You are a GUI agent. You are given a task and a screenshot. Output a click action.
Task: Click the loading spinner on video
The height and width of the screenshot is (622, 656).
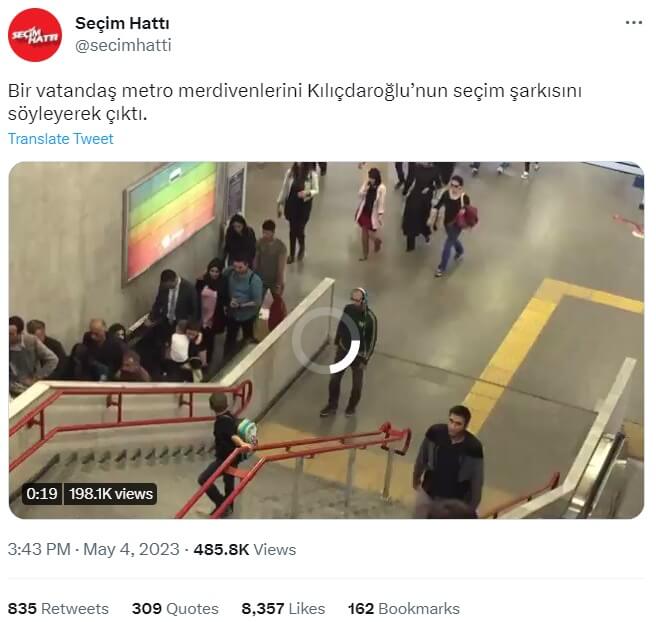pyautogui.click(x=326, y=340)
